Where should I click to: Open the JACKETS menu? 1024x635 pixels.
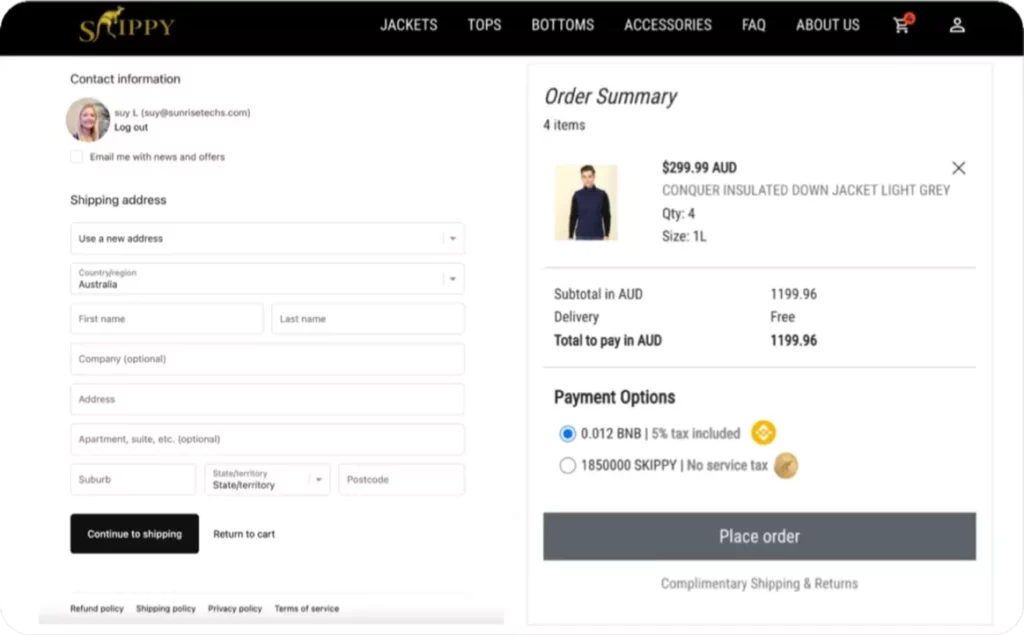(x=409, y=25)
